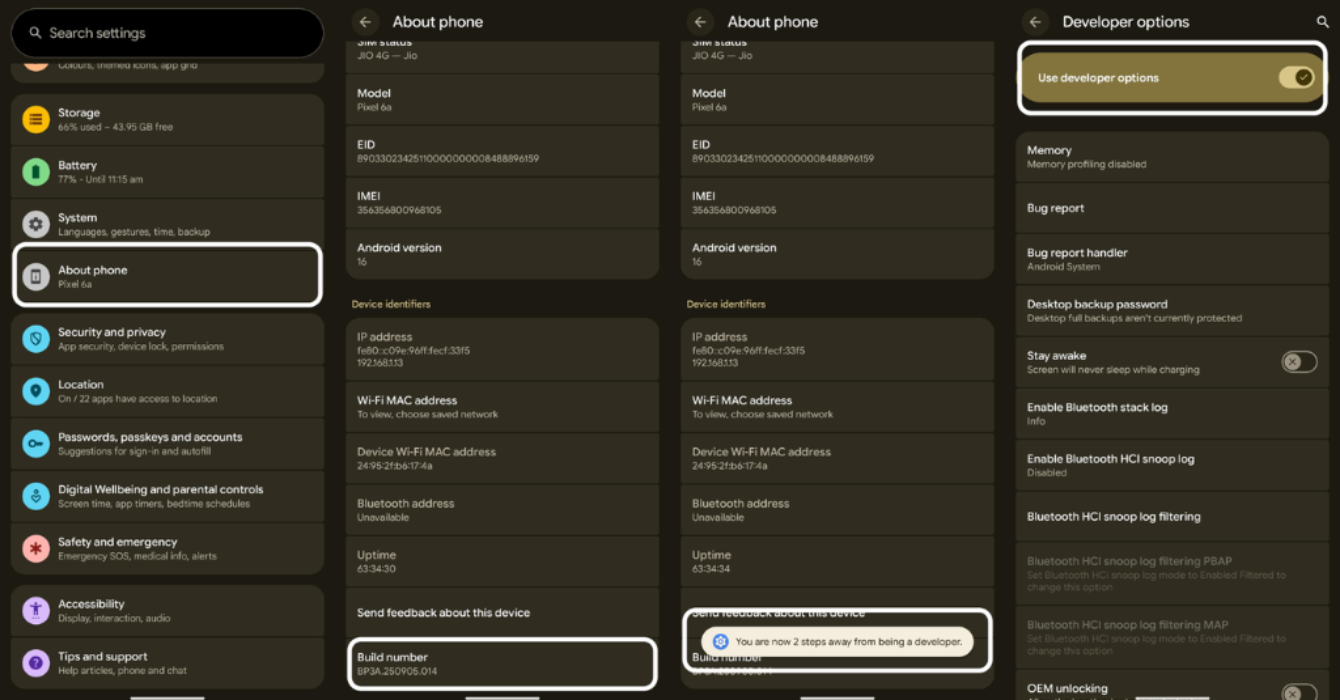Tap the search icon in Developer options

[x=1322, y=21]
